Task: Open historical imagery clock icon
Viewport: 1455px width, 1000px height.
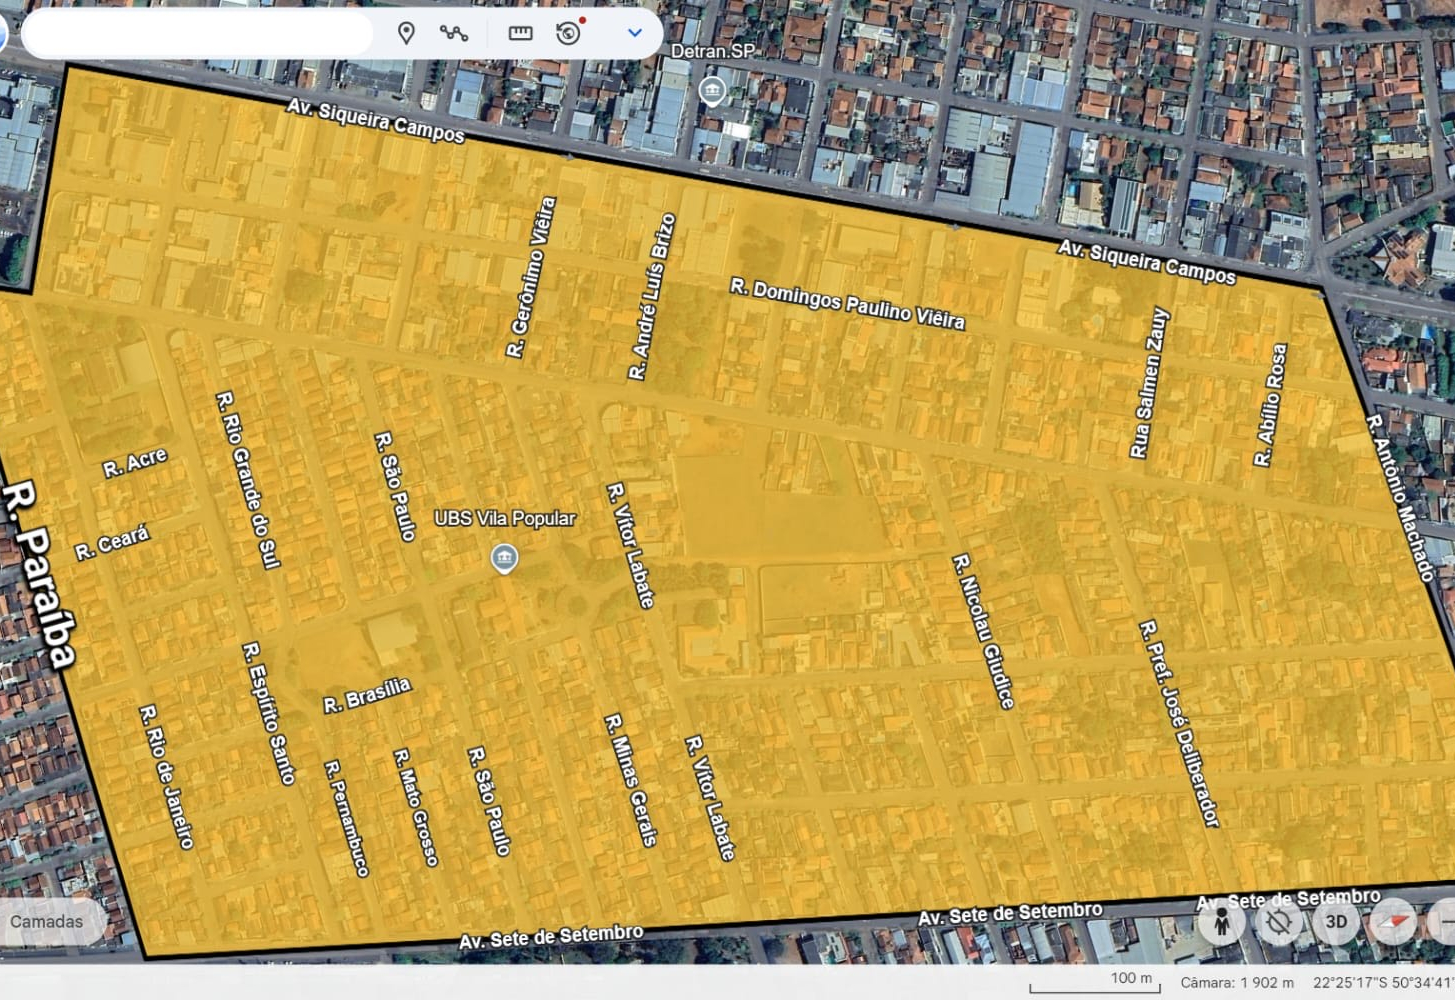Action: coord(568,33)
